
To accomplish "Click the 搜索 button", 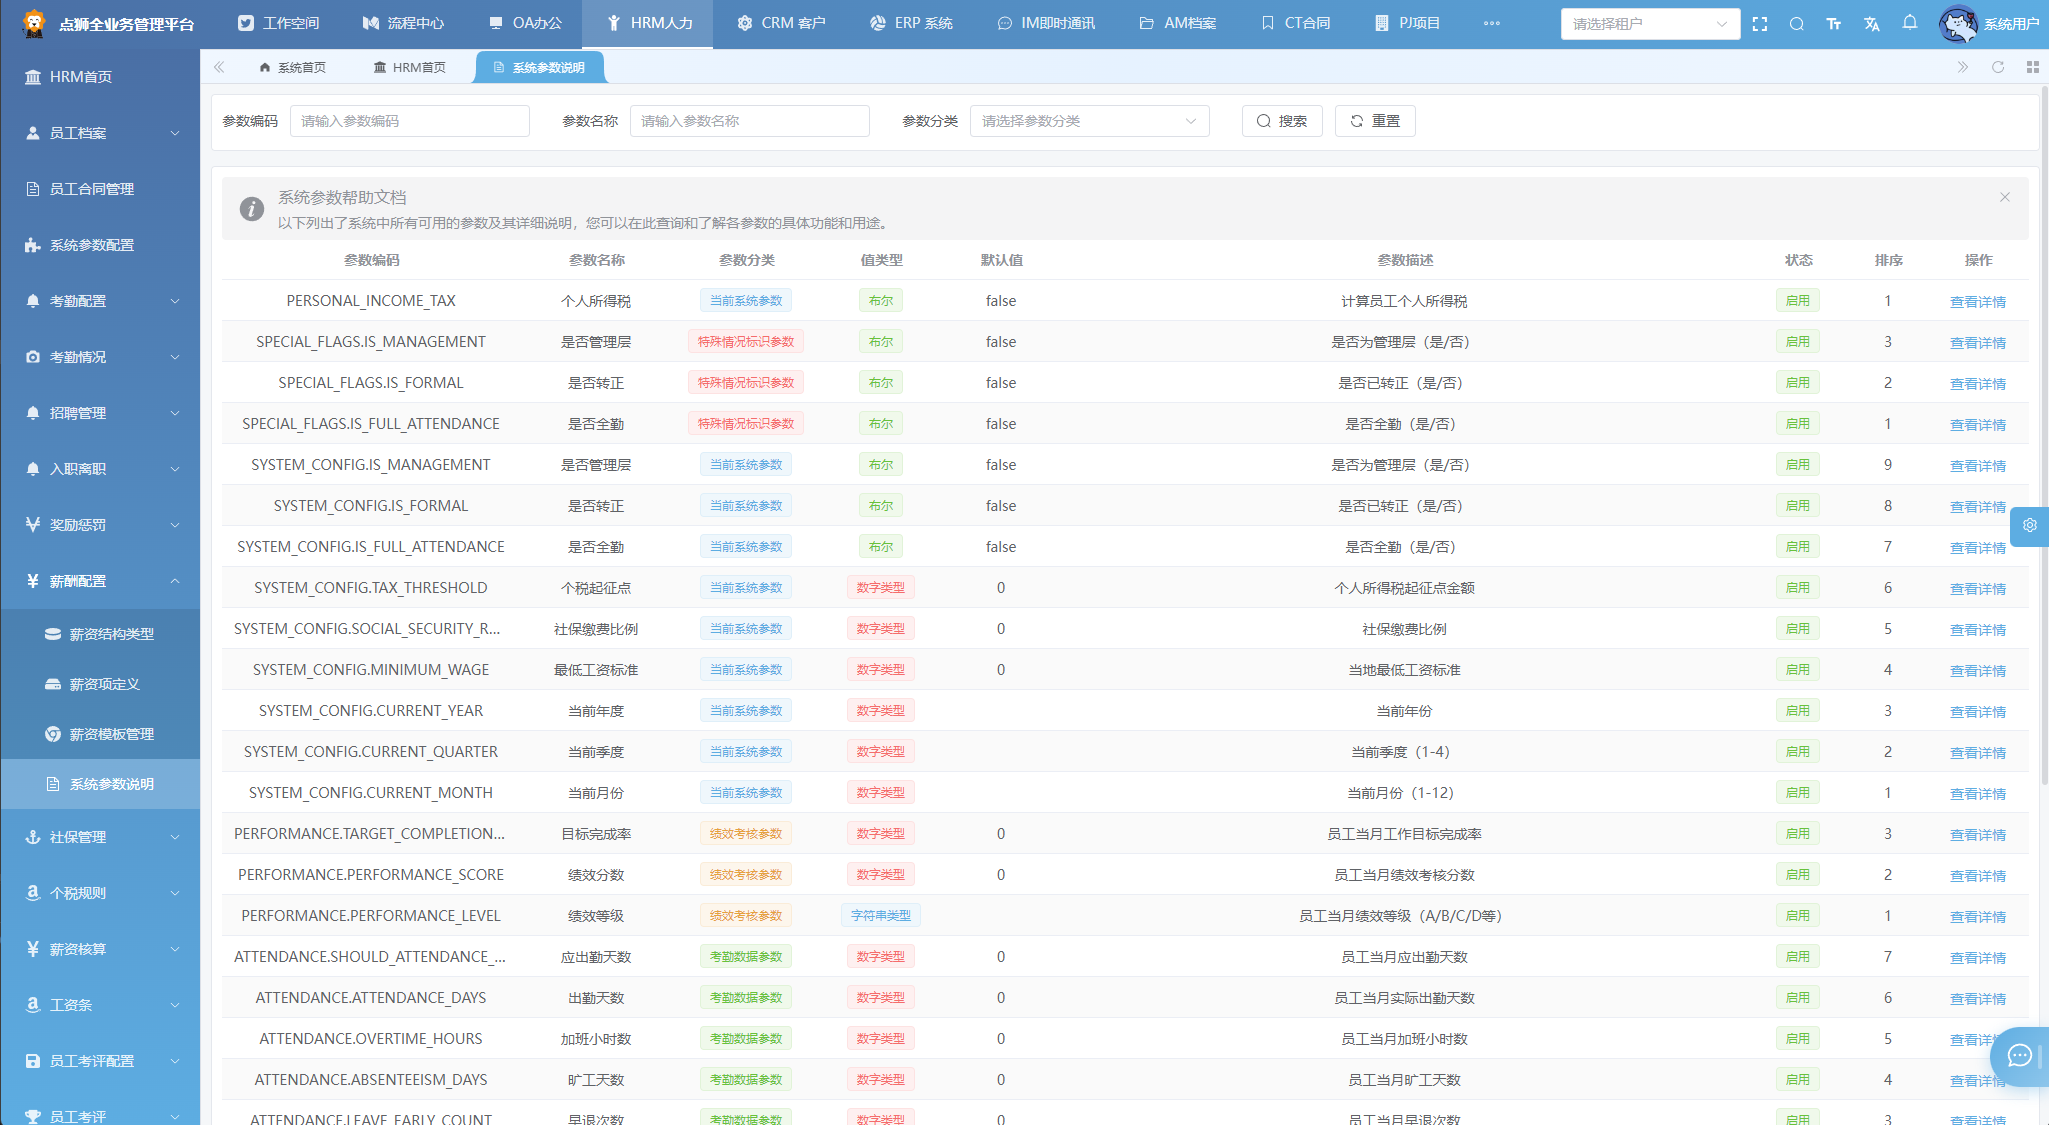I will click(x=1282, y=121).
